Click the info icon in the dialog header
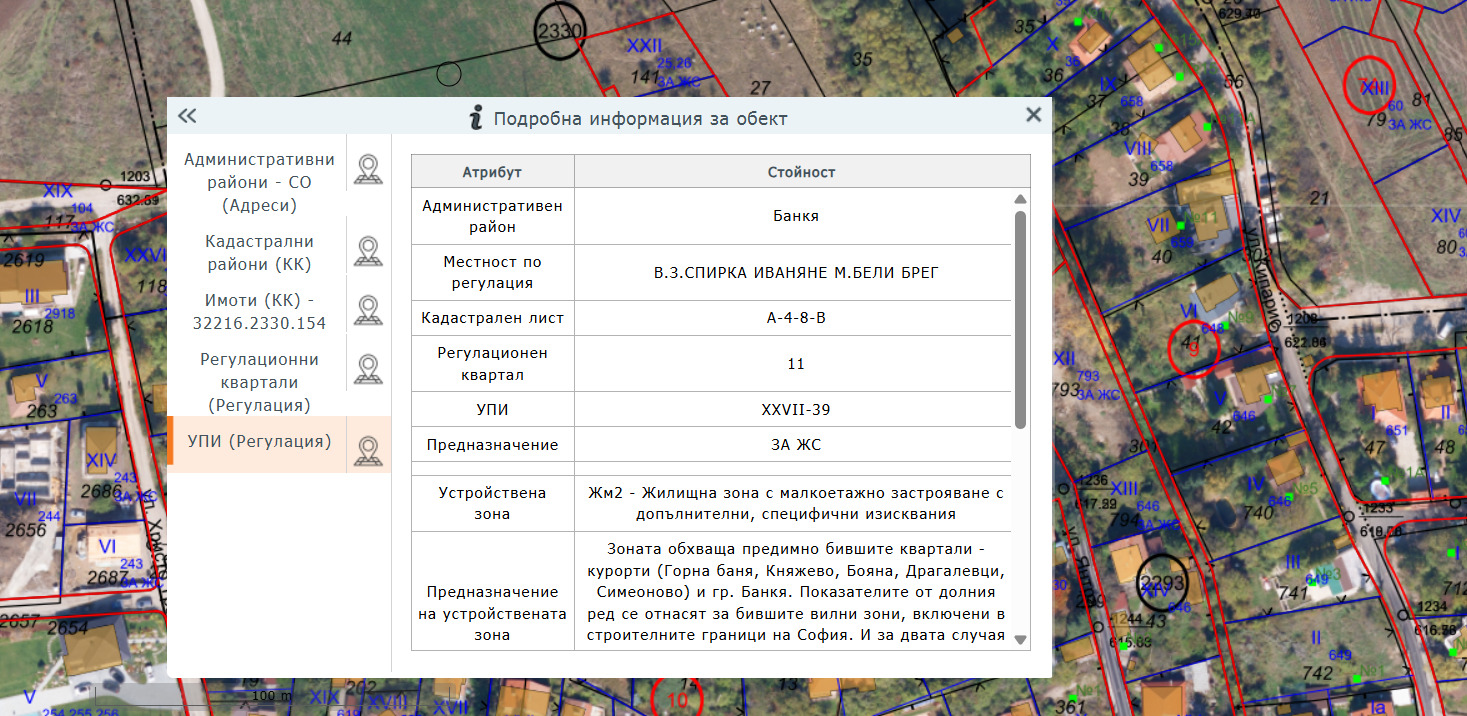Screen dimensions: 1467x716 click(x=477, y=116)
